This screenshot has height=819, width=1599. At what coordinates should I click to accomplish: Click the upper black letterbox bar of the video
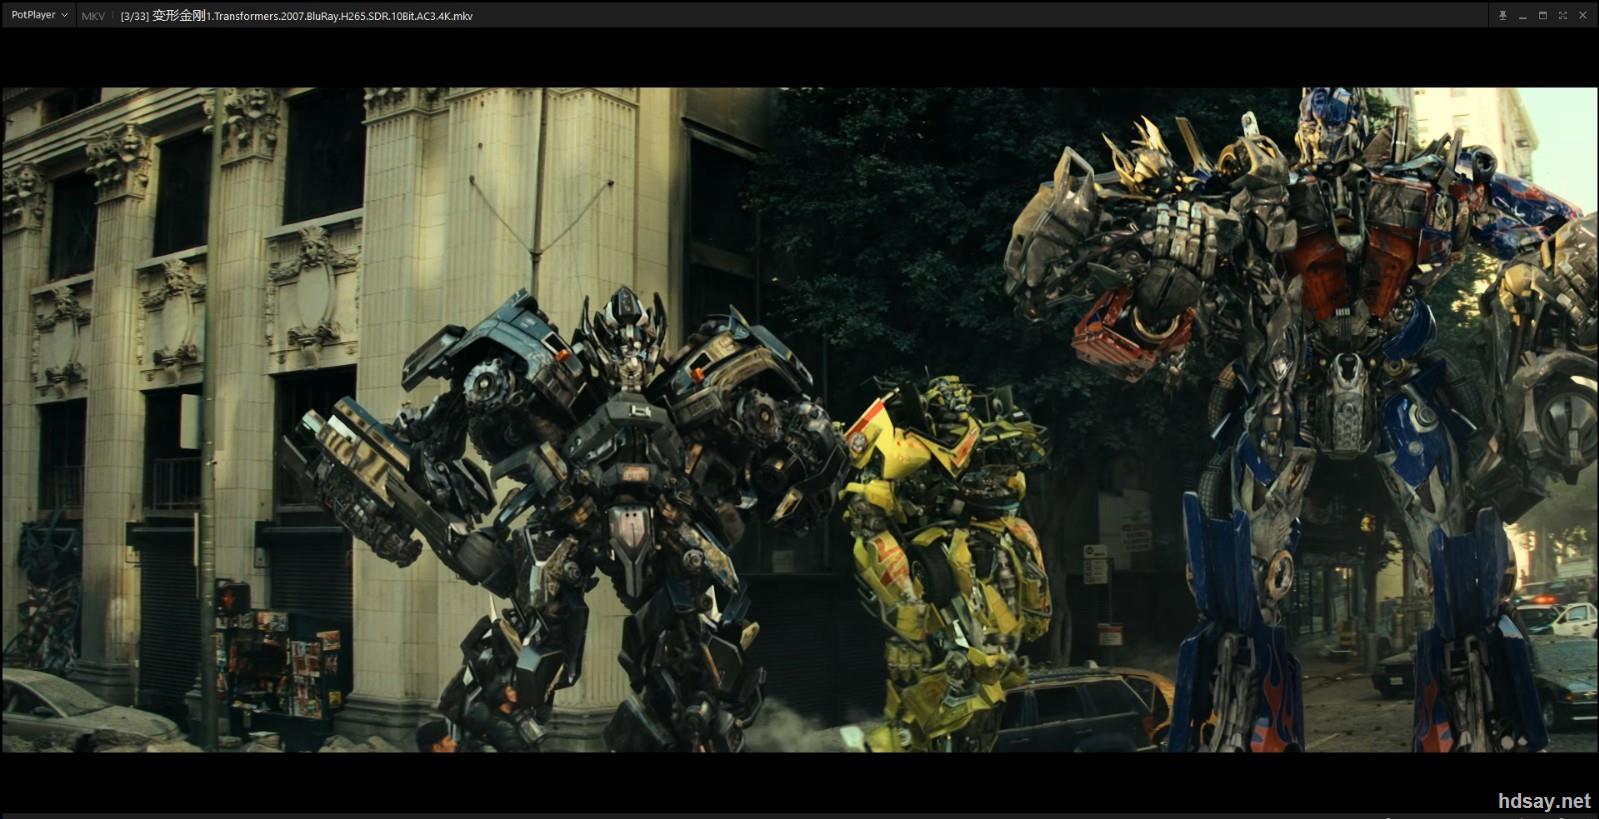pos(800,58)
